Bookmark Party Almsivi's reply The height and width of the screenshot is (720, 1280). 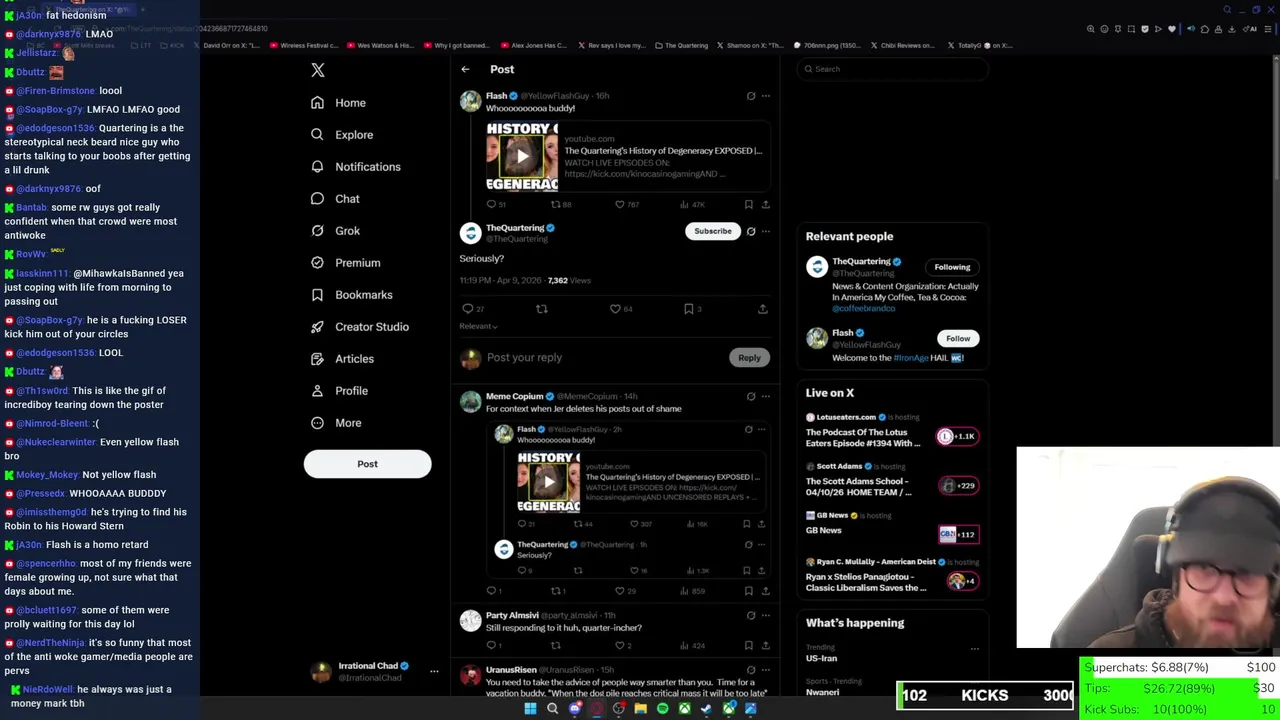point(748,645)
